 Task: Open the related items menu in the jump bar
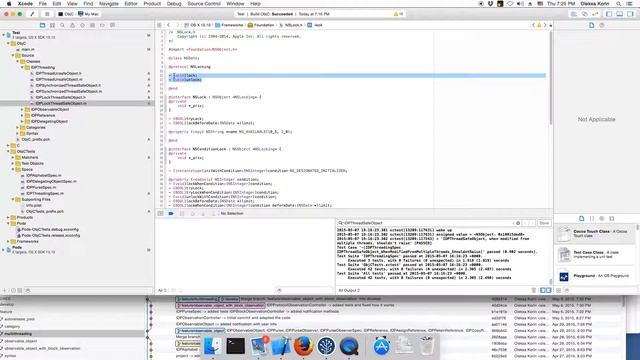coord(160,25)
